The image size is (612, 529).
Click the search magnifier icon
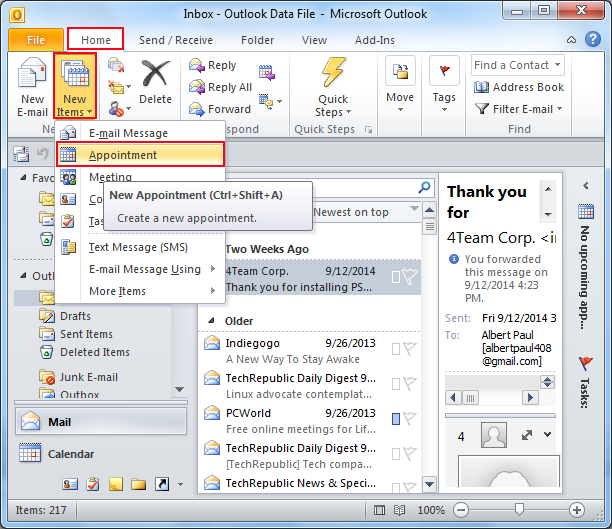point(424,187)
